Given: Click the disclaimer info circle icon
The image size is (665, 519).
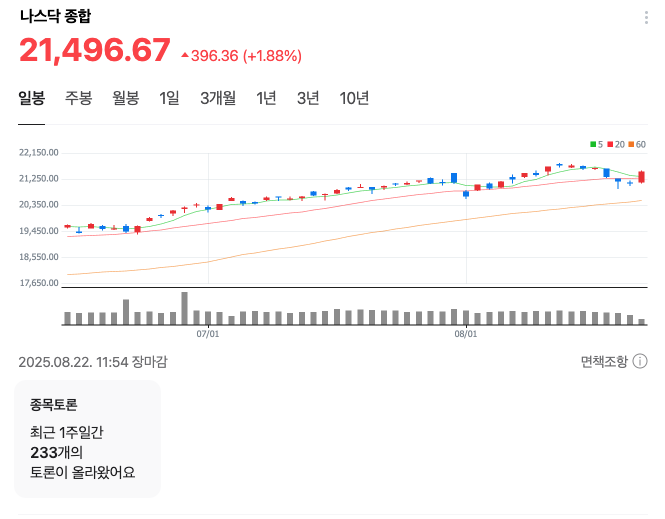Looking at the screenshot, I should click(640, 361).
